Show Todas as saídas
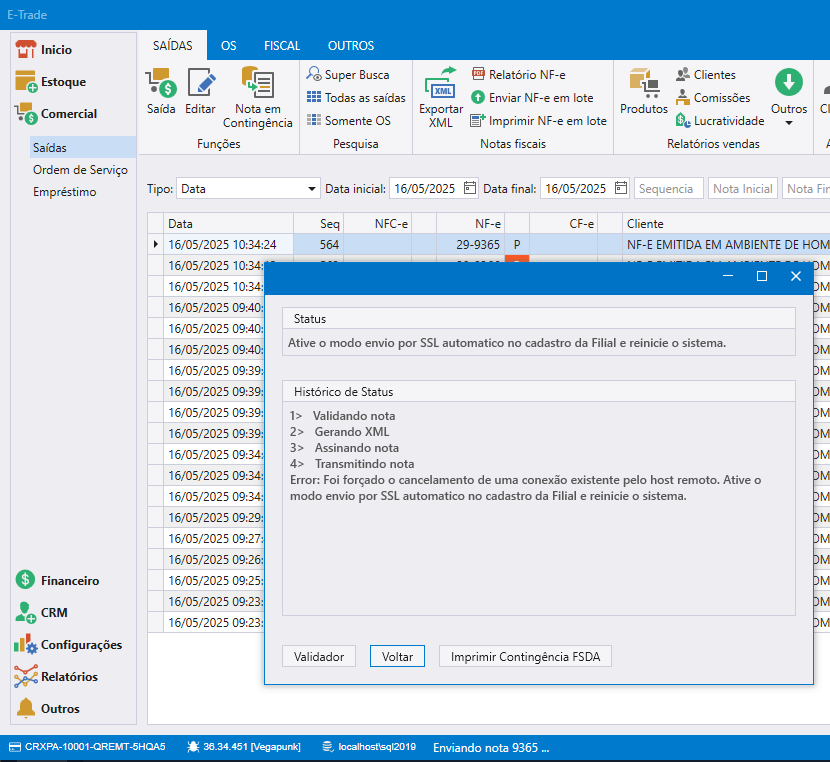Image resolution: width=830 pixels, height=762 pixels. tap(356, 97)
